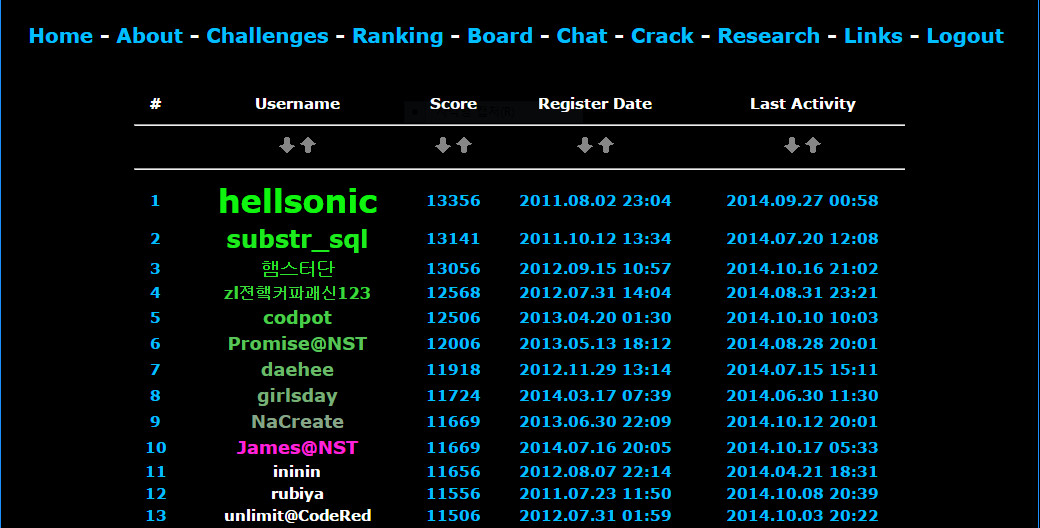Open the Challenges page
This screenshot has height=528, width=1040.
(x=267, y=36)
